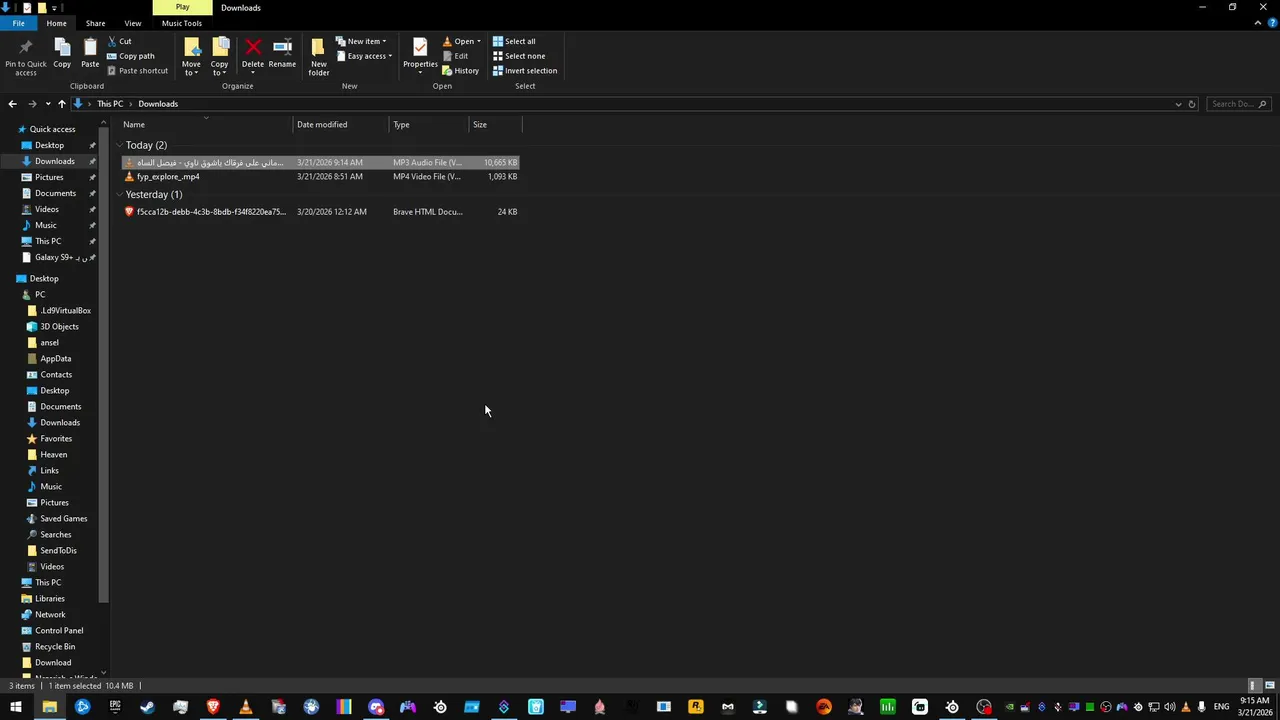Select the Brave HTML document file
1280x720 pixels.
(x=320, y=212)
